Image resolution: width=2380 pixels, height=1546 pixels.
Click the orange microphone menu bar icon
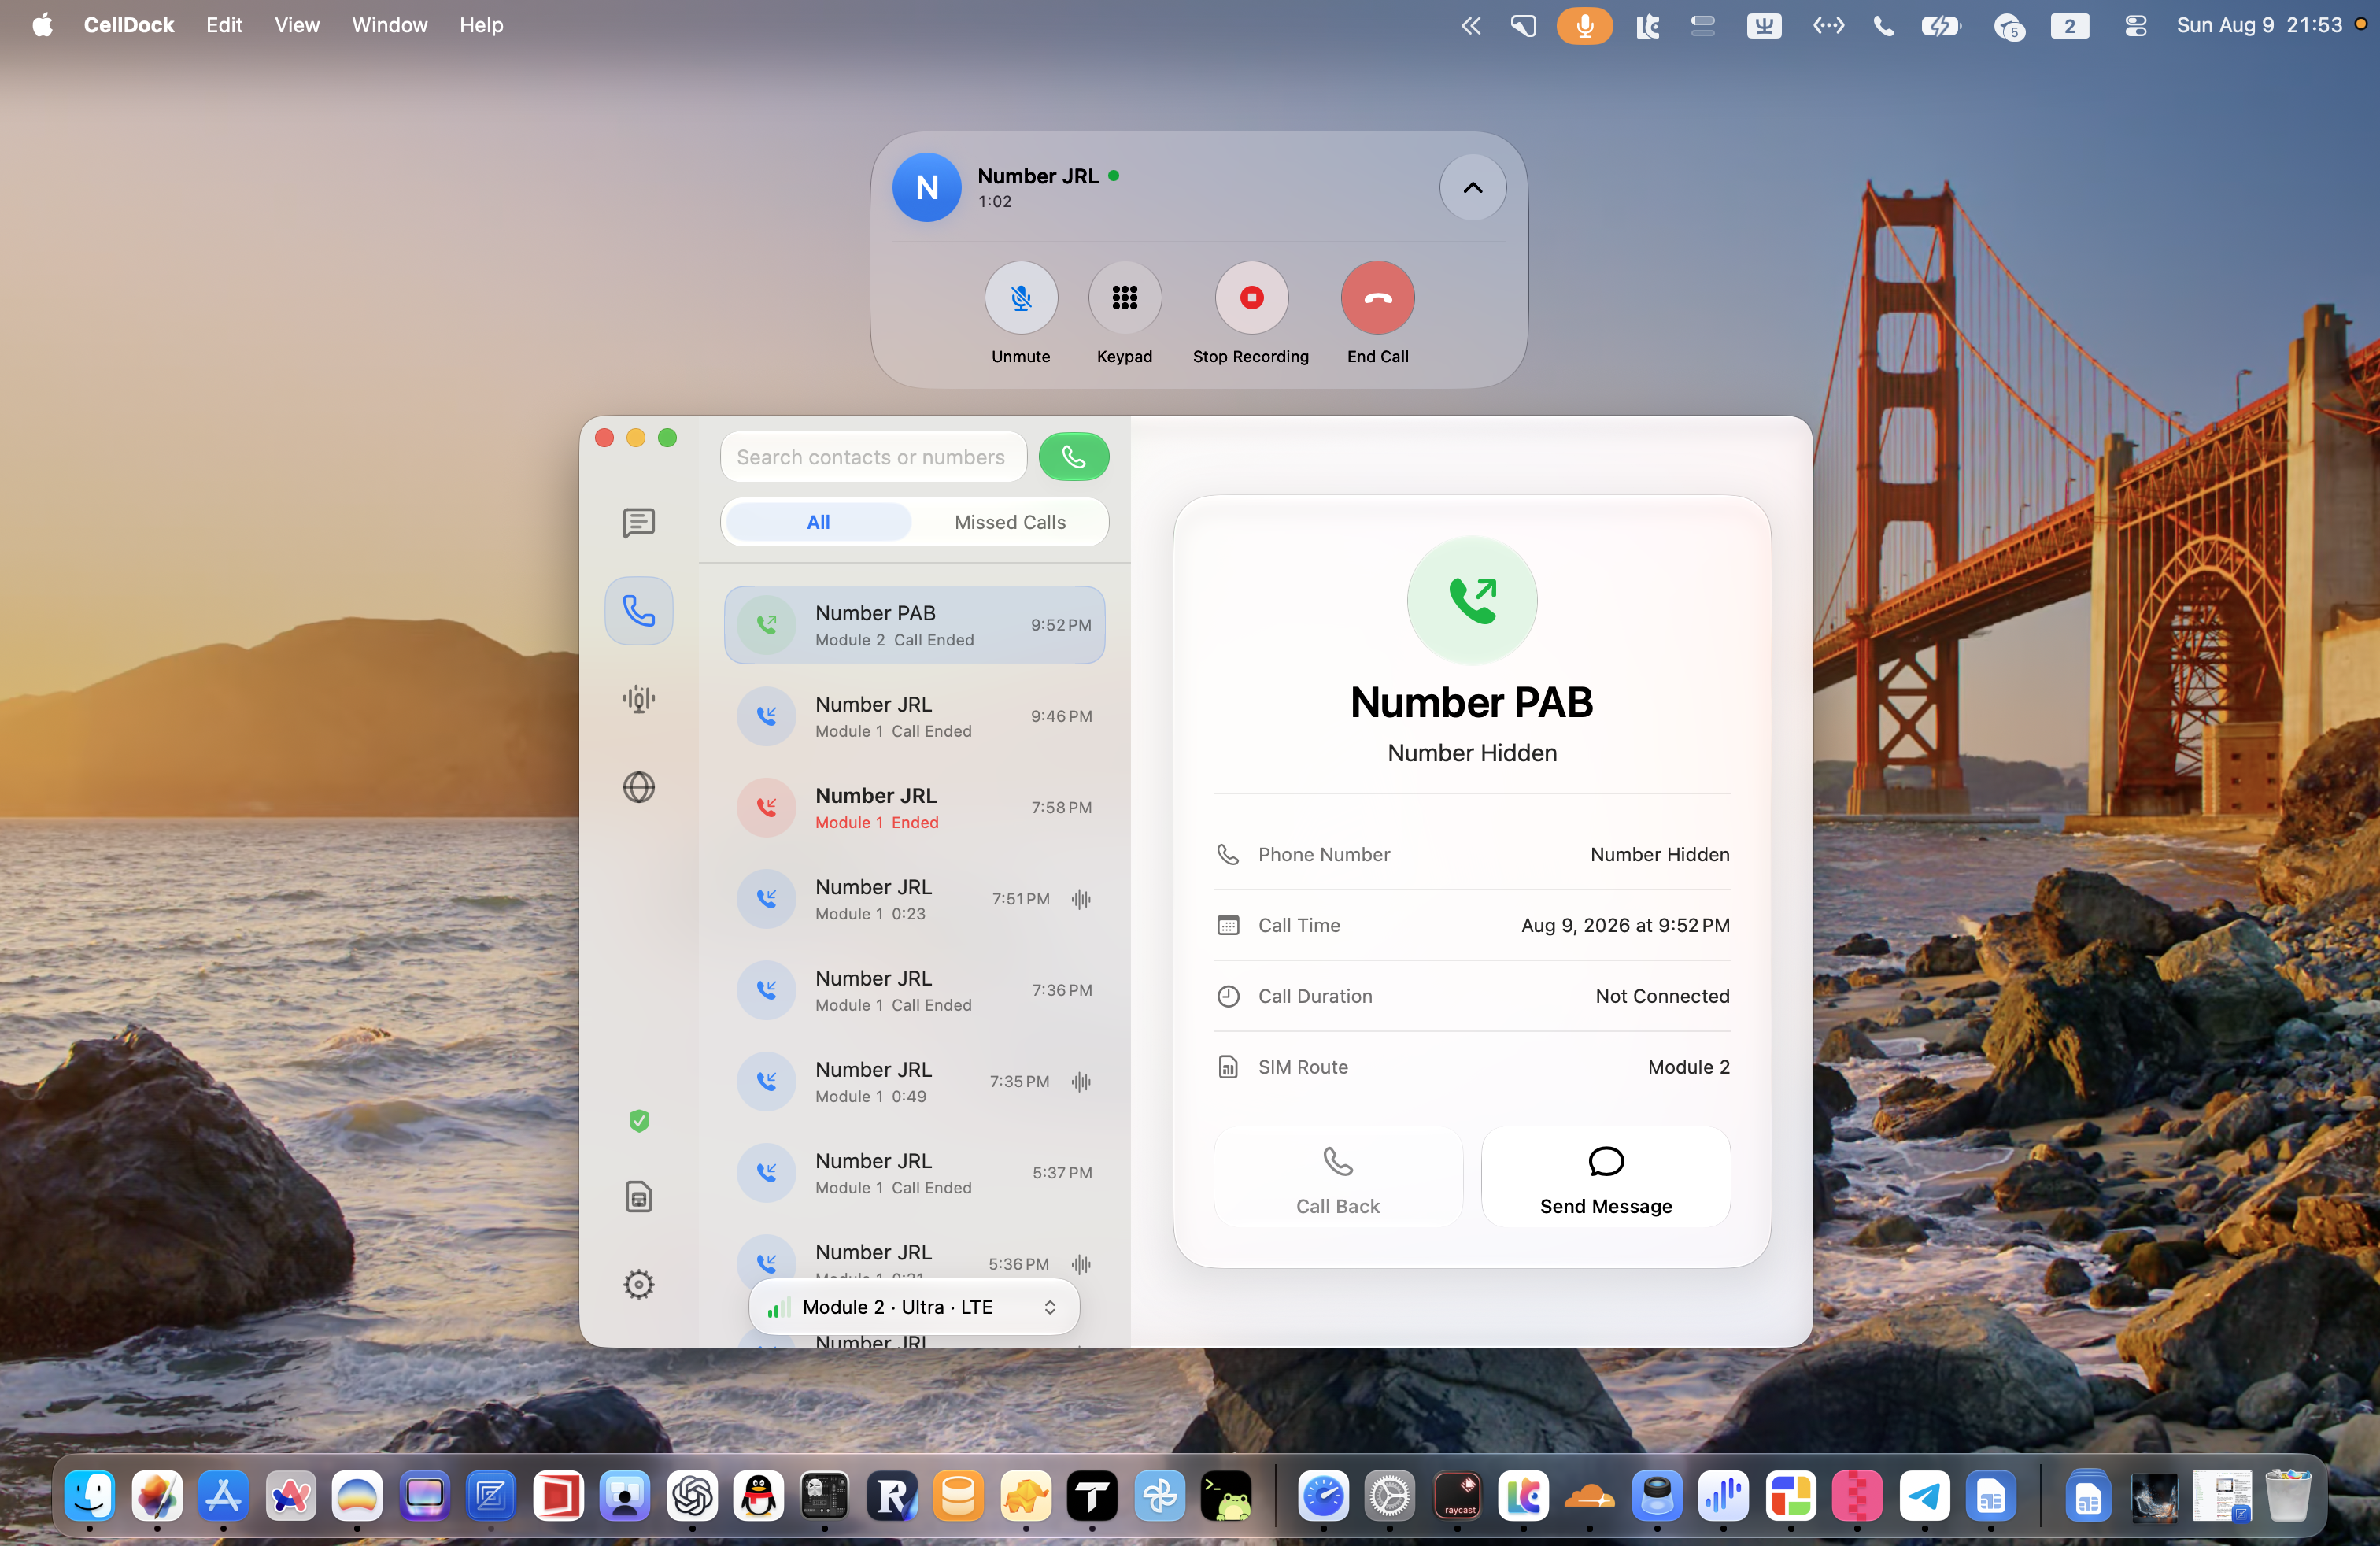click(x=1584, y=25)
